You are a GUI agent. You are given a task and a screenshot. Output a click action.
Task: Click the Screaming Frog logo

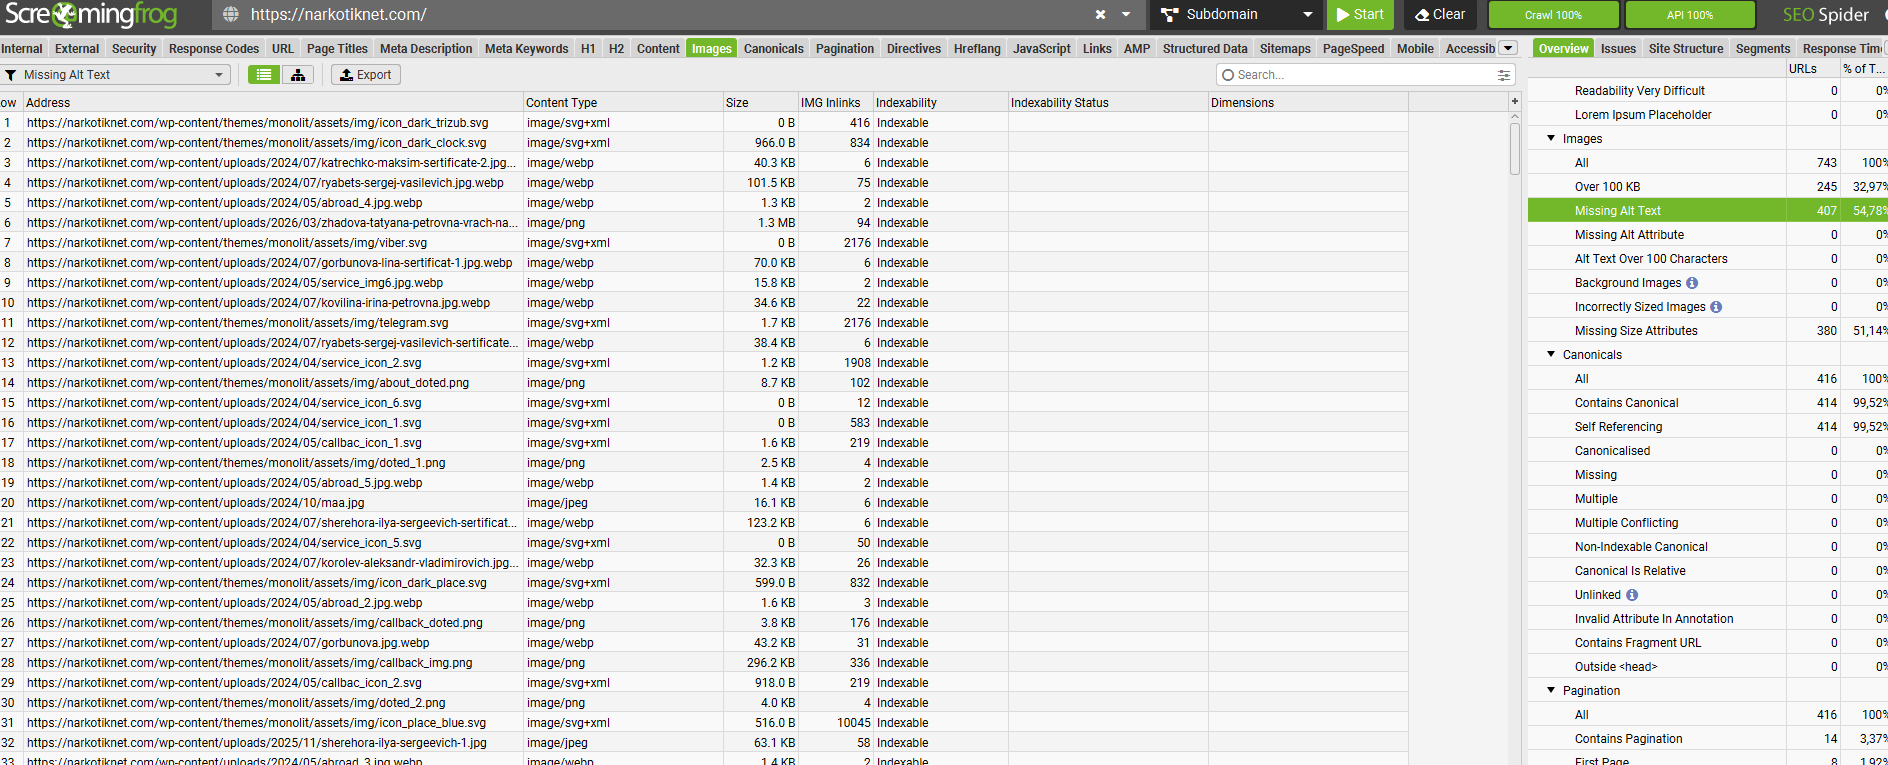(x=92, y=15)
